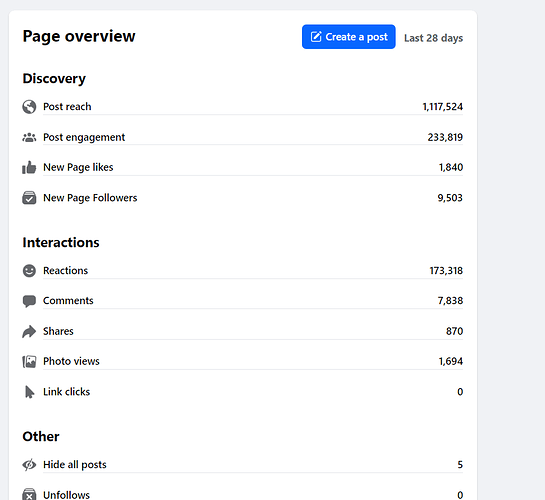Open the New Page Followers row
This screenshot has width=545, height=500.
243,198
